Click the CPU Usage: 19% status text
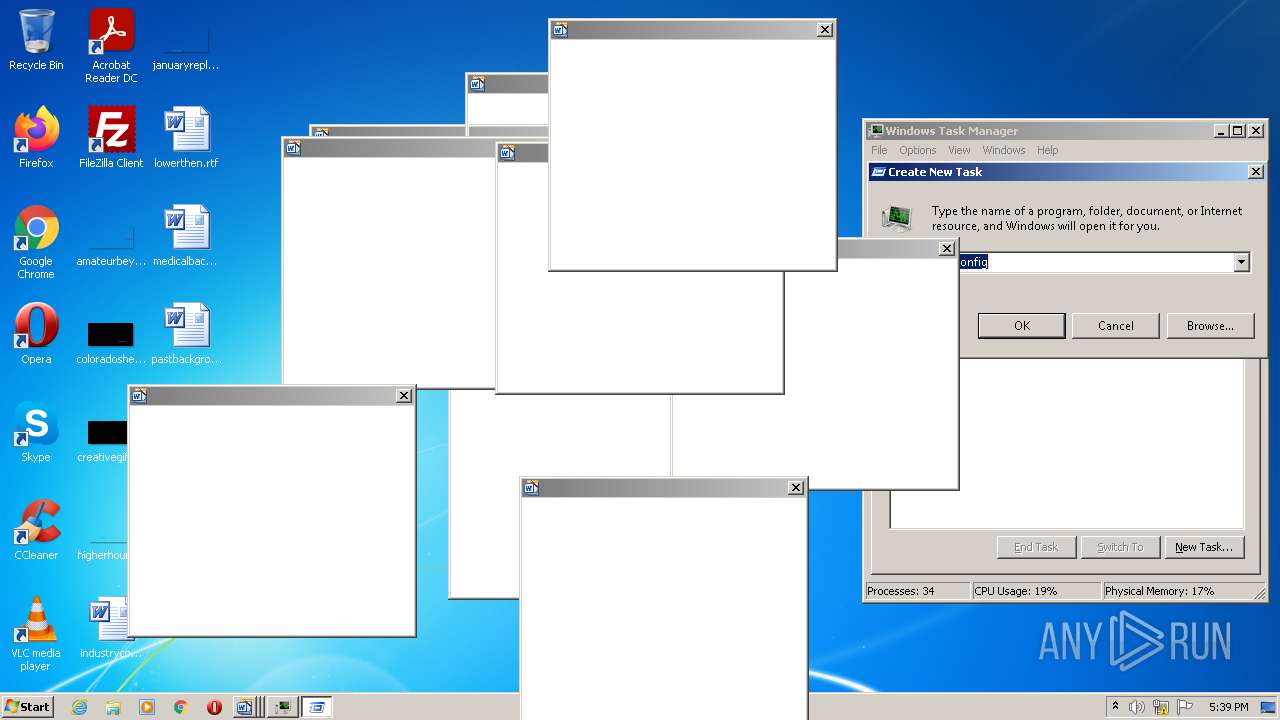 (x=1015, y=591)
